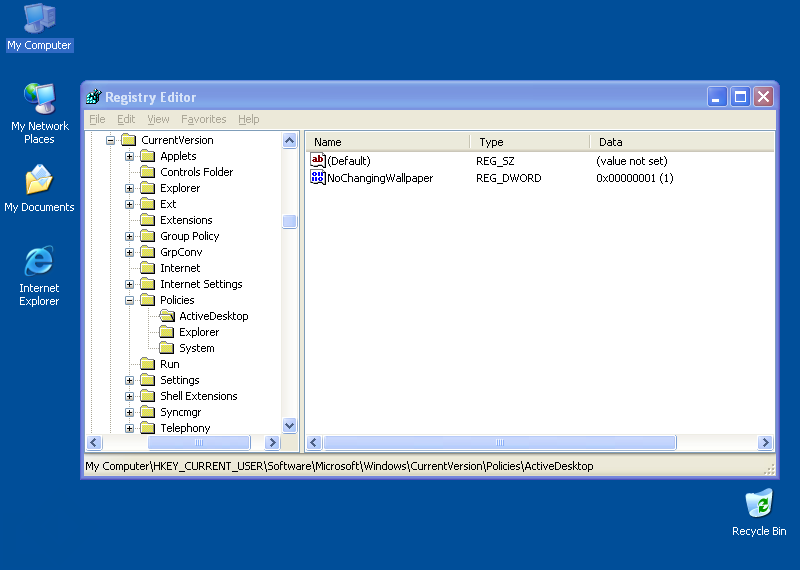Expand the Group Policy key
800x570 pixels.
coord(129,236)
